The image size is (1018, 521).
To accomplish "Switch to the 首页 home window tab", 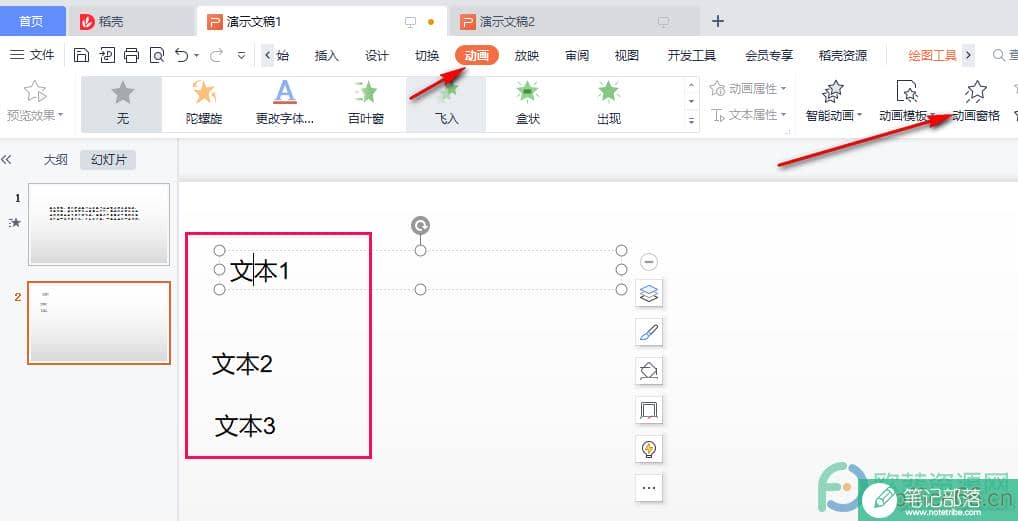I will [x=32, y=21].
